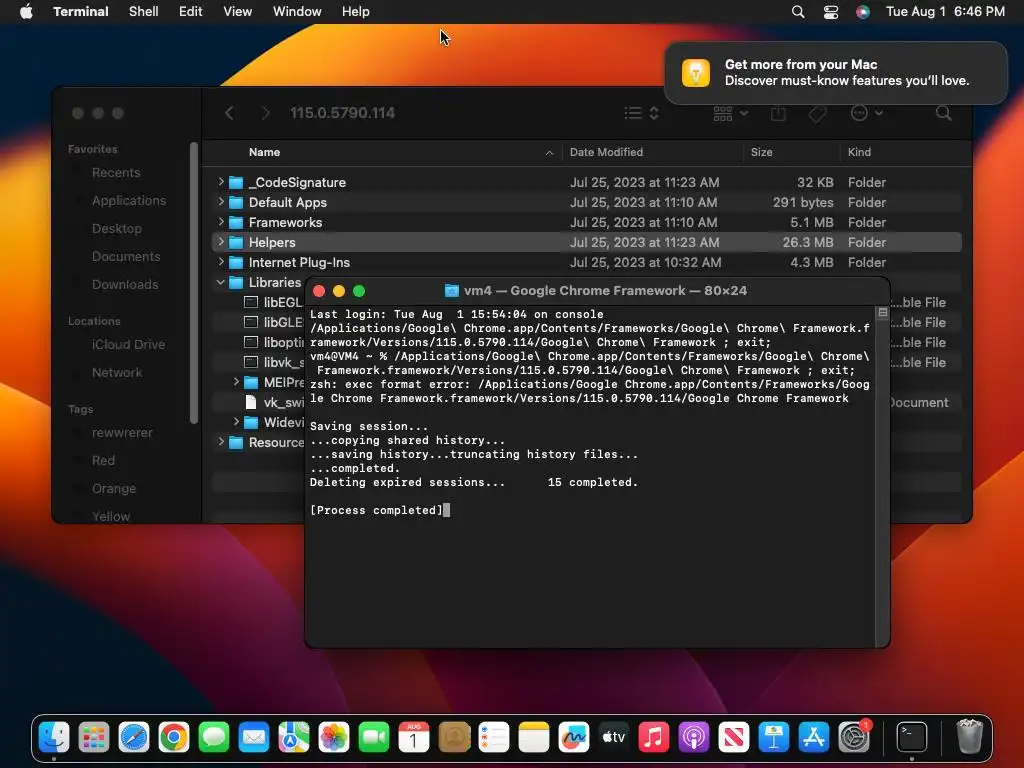Search in the Finder window
Screen dimensions: 1024x768
[943, 114]
